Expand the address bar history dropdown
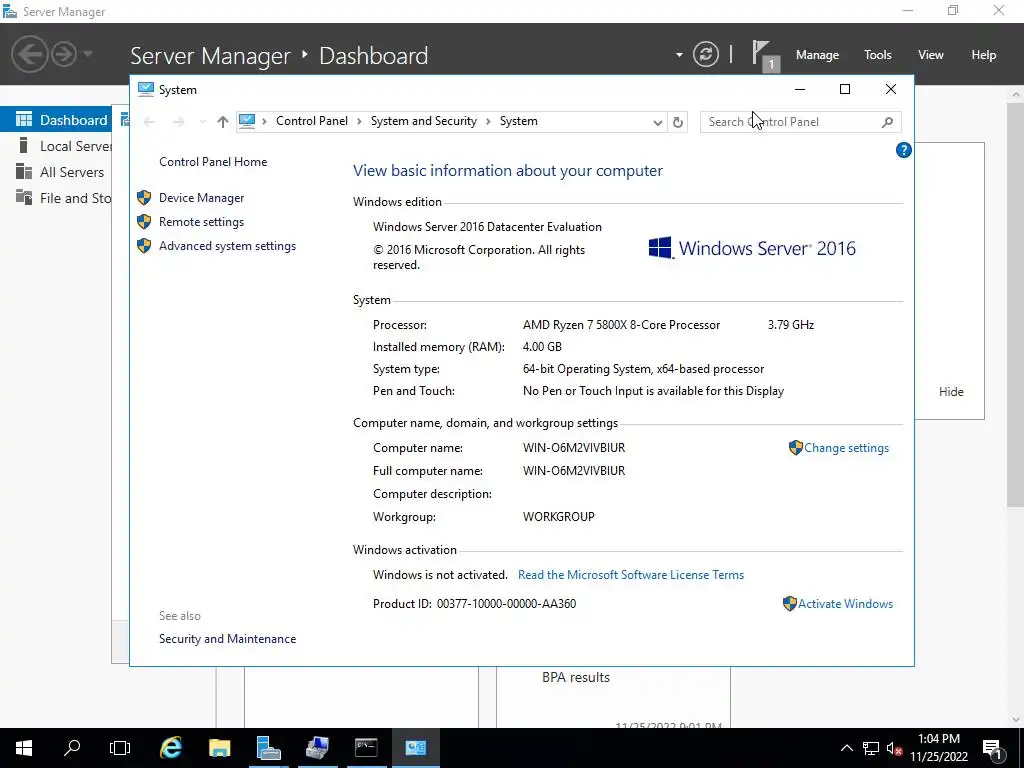This screenshot has height=768, width=1024. [x=658, y=122]
